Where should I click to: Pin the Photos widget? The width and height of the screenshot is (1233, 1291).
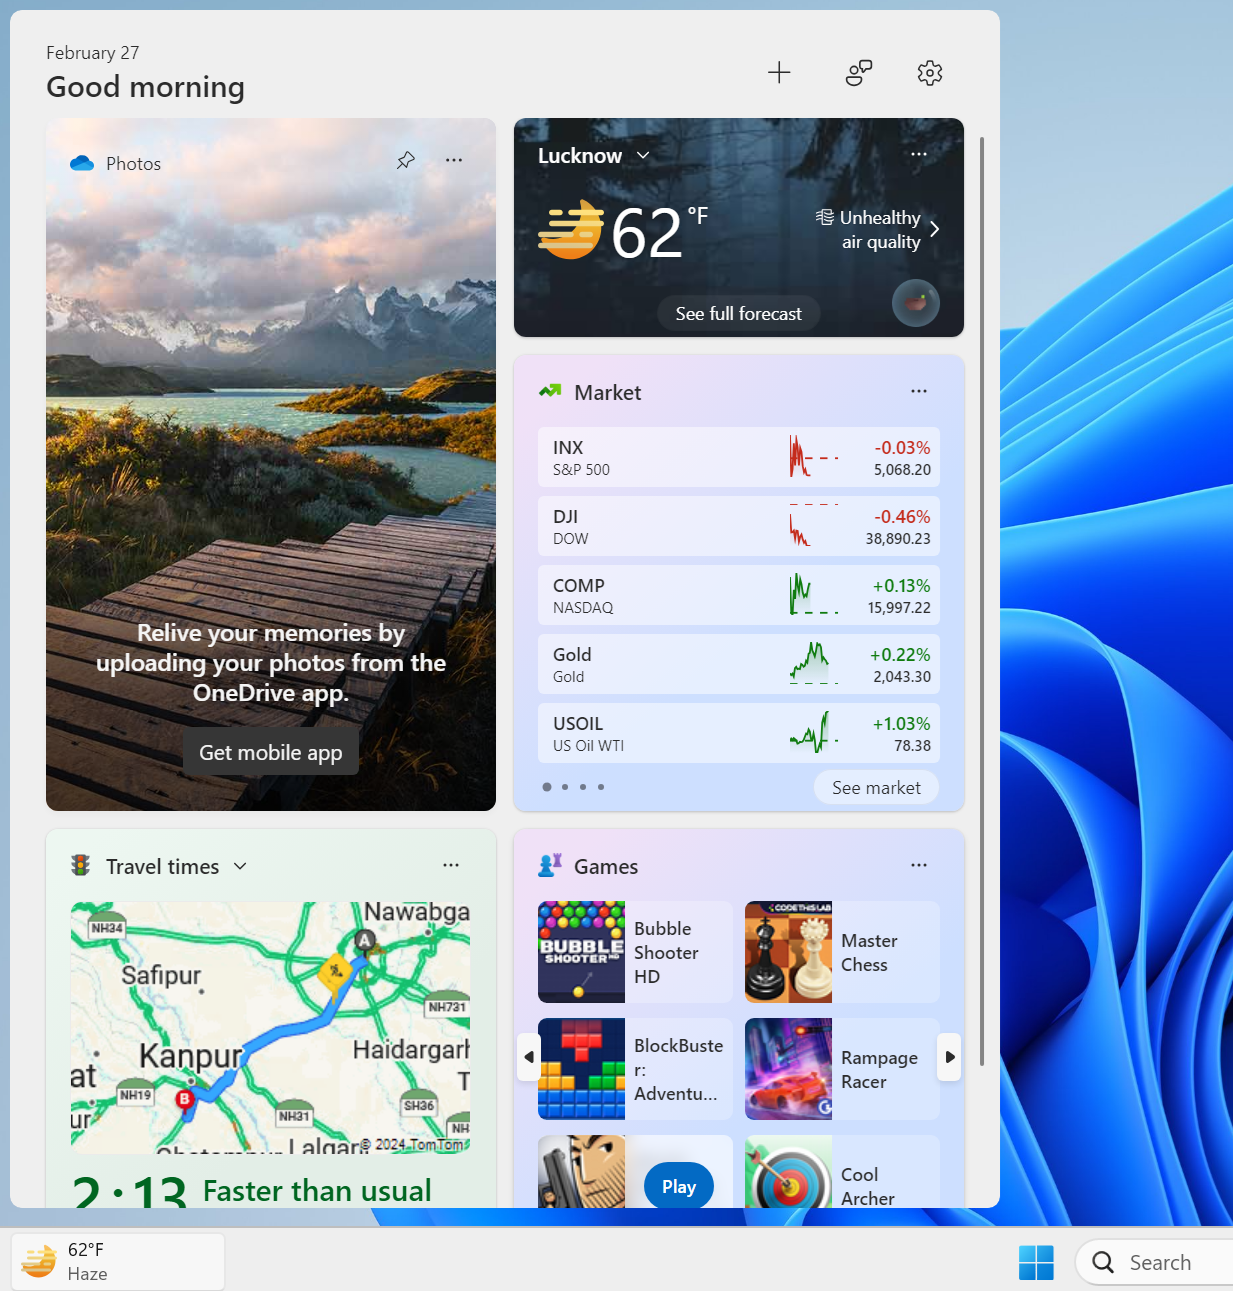pos(405,160)
